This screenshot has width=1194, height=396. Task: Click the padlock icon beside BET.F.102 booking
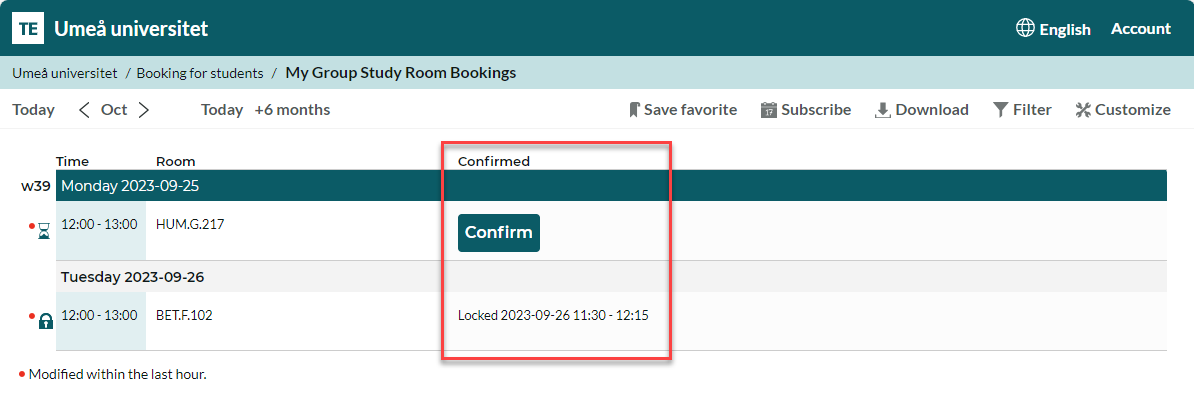pos(46,321)
